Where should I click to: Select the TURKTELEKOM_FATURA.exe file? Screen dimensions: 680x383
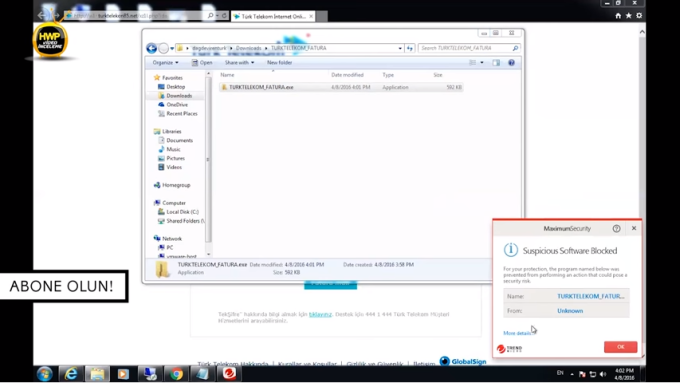point(341,87)
